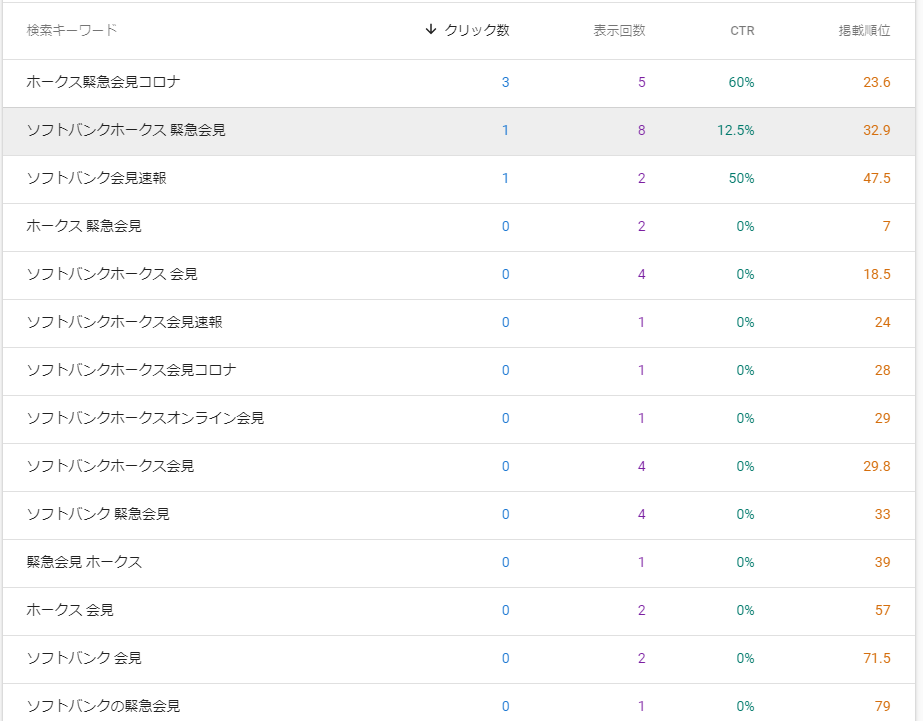Click the 50% CTR value
The height and width of the screenshot is (721, 923).
coord(741,178)
